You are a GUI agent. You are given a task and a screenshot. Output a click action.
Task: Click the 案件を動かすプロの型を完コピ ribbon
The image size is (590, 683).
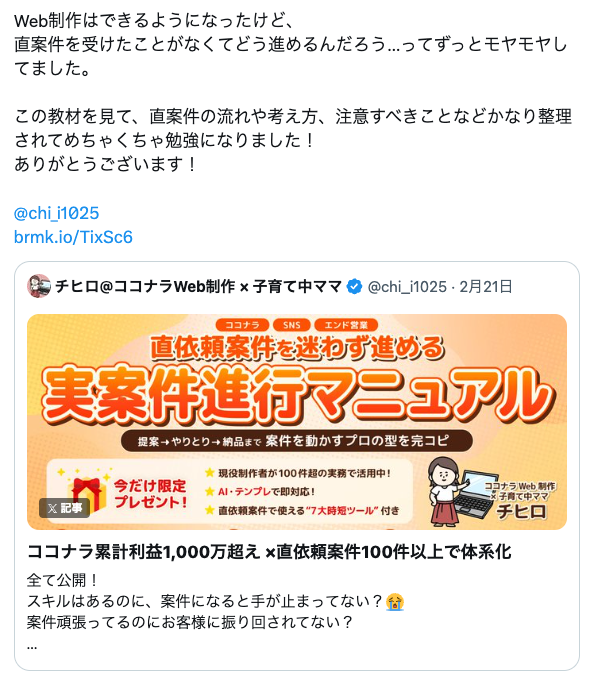(x=297, y=441)
